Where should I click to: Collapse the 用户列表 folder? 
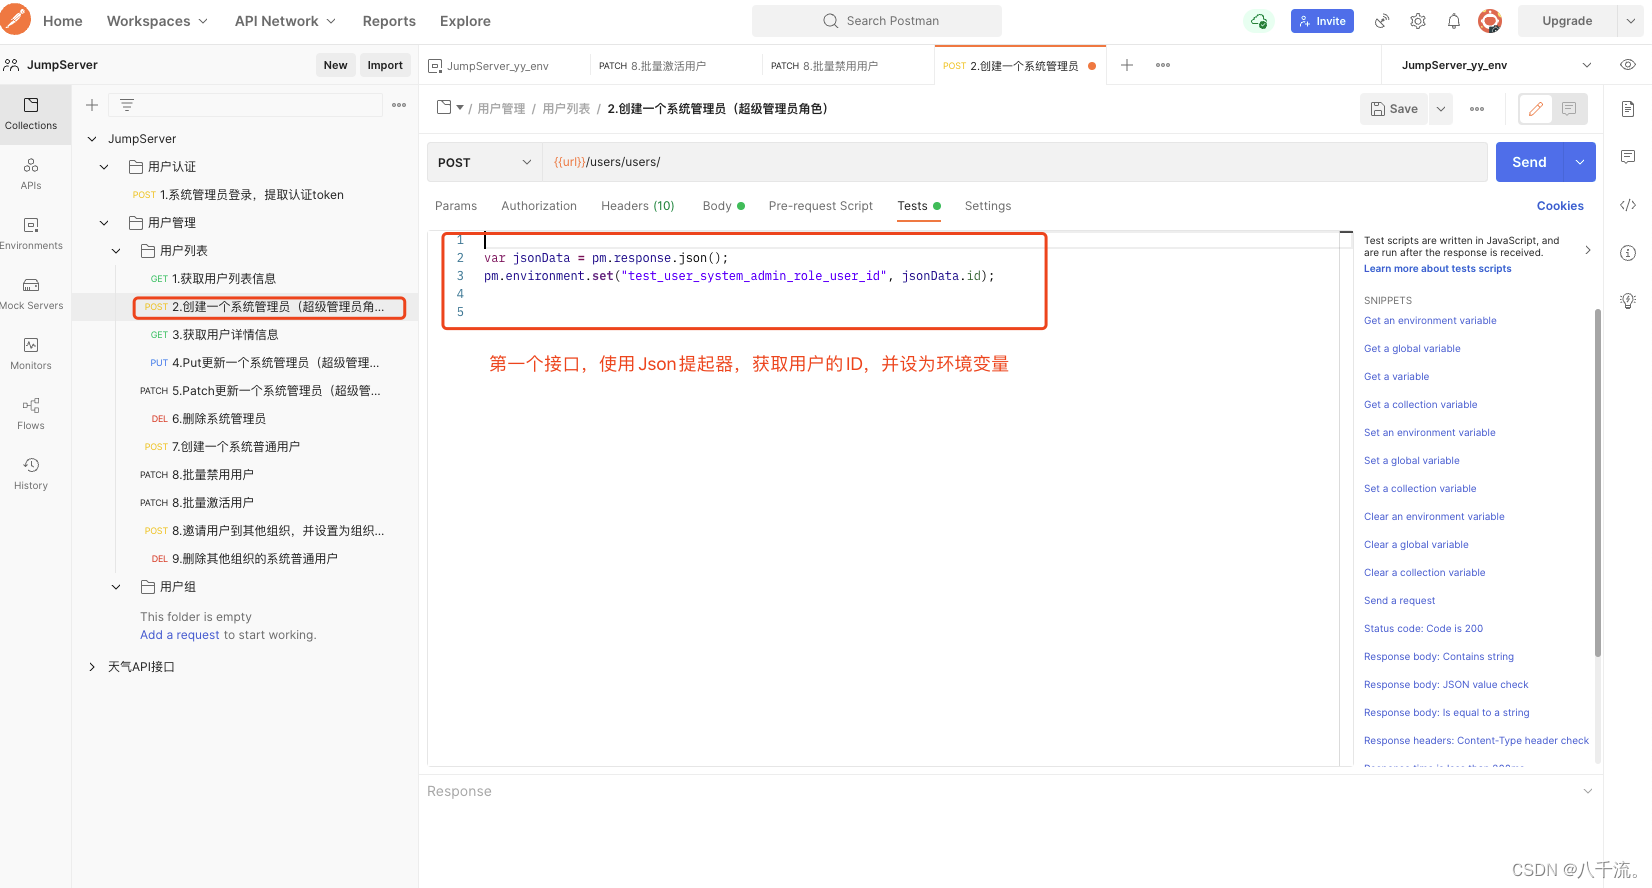click(x=116, y=251)
